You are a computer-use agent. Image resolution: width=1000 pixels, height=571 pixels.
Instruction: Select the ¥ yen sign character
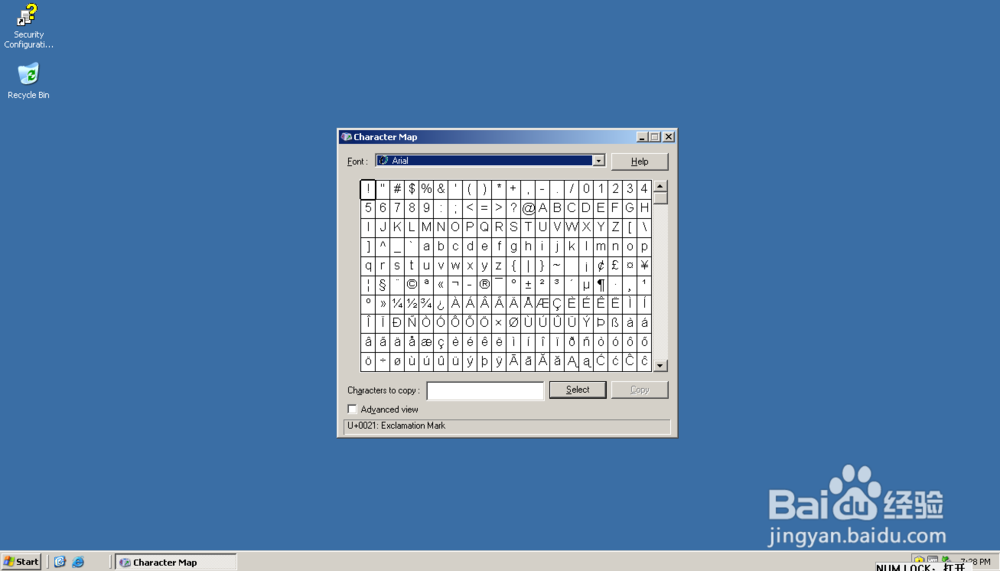click(x=644, y=265)
